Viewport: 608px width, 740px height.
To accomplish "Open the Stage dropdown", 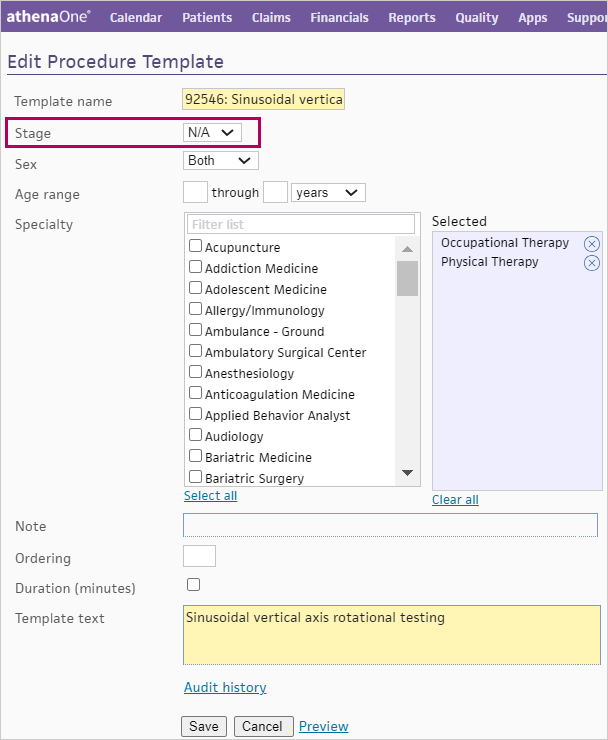I will pyautogui.click(x=212, y=133).
